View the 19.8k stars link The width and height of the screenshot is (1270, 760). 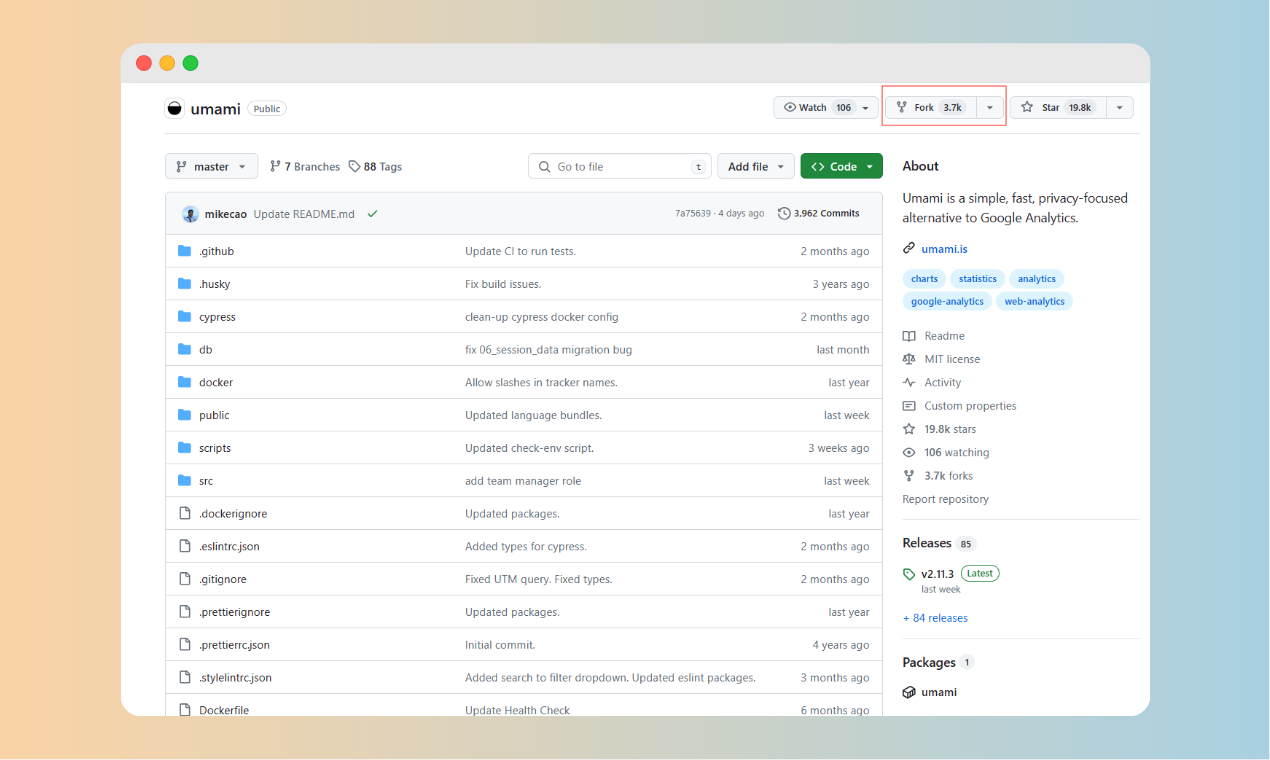click(x=950, y=429)
